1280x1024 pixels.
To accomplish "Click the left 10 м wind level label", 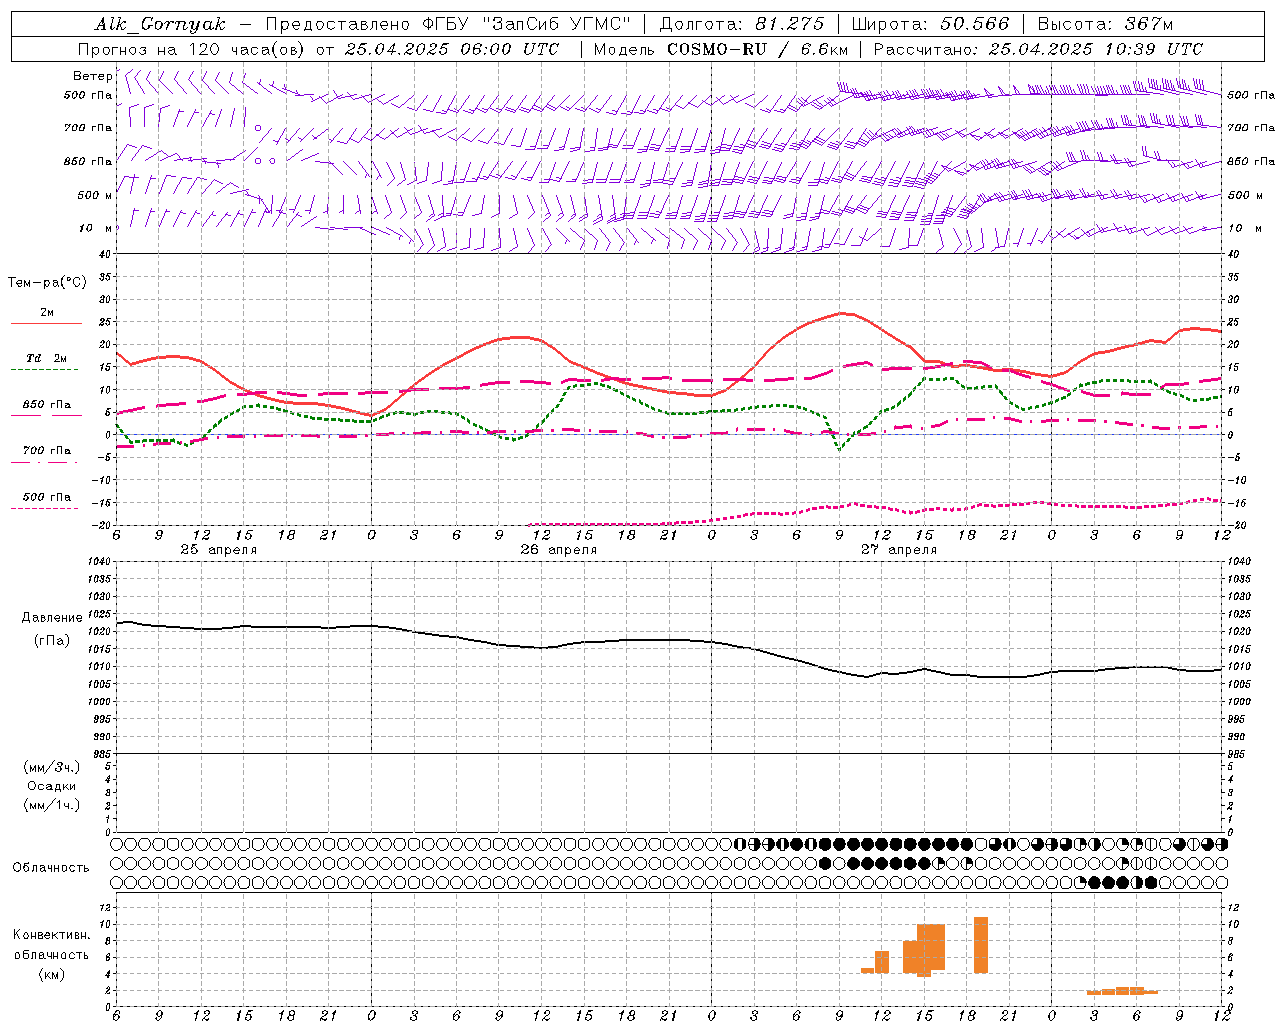I will coord(95,228).
